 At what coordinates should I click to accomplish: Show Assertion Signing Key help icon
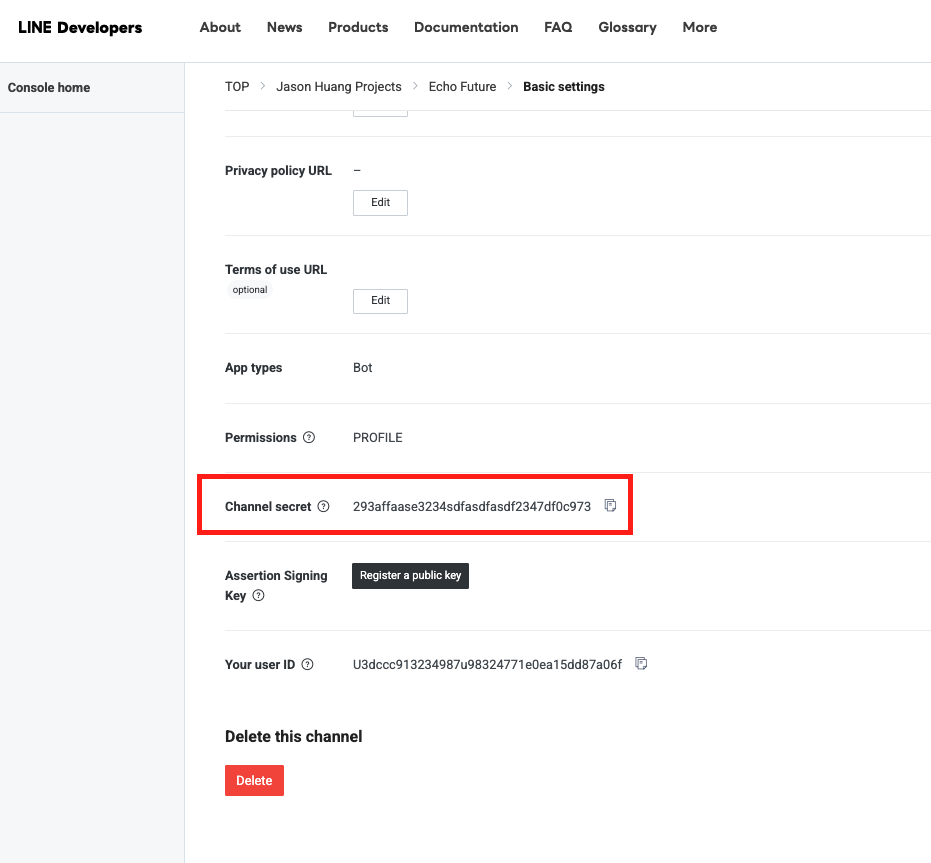pyautogui.click(x=258, y=596)
